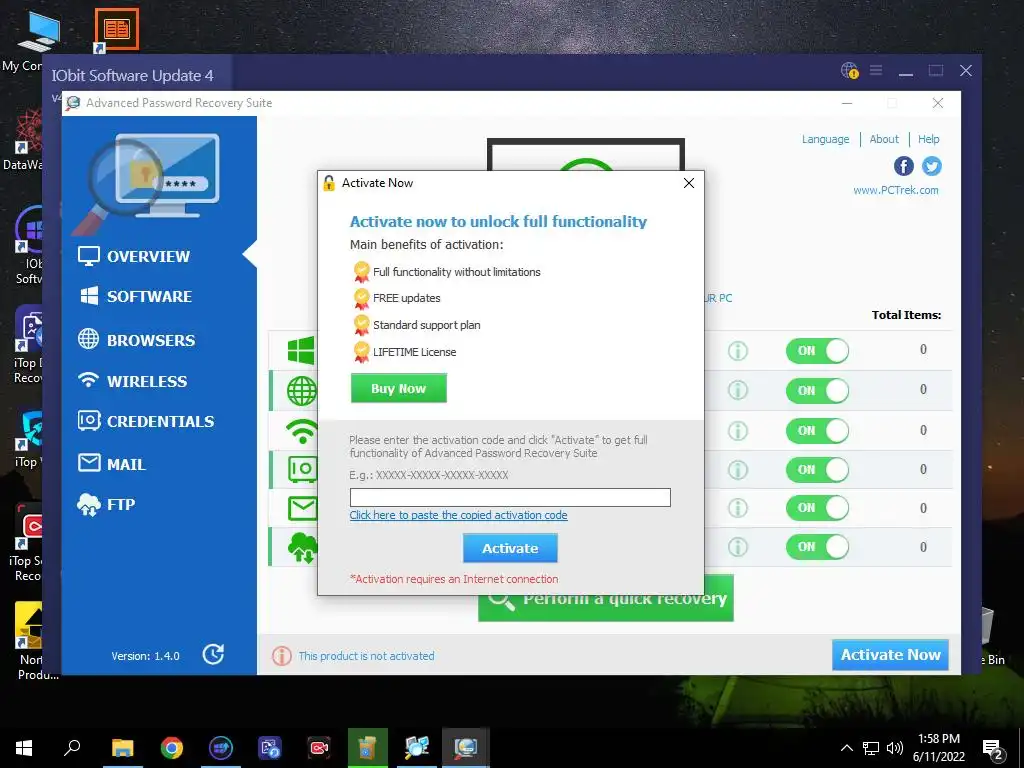This screenshot has width=1024, height=768.
Task: Click the green Wi-Fi row icon
Action: 302,430
